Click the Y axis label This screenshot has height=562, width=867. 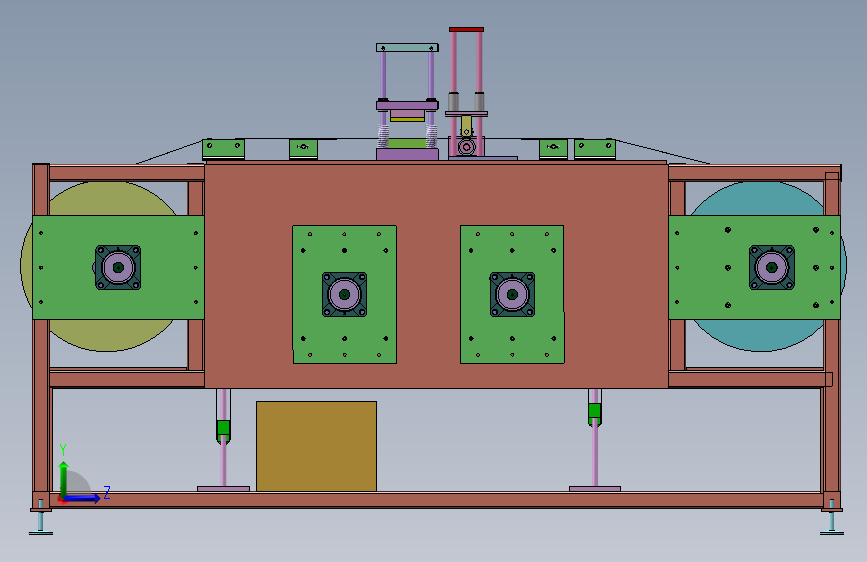(63, 450)
